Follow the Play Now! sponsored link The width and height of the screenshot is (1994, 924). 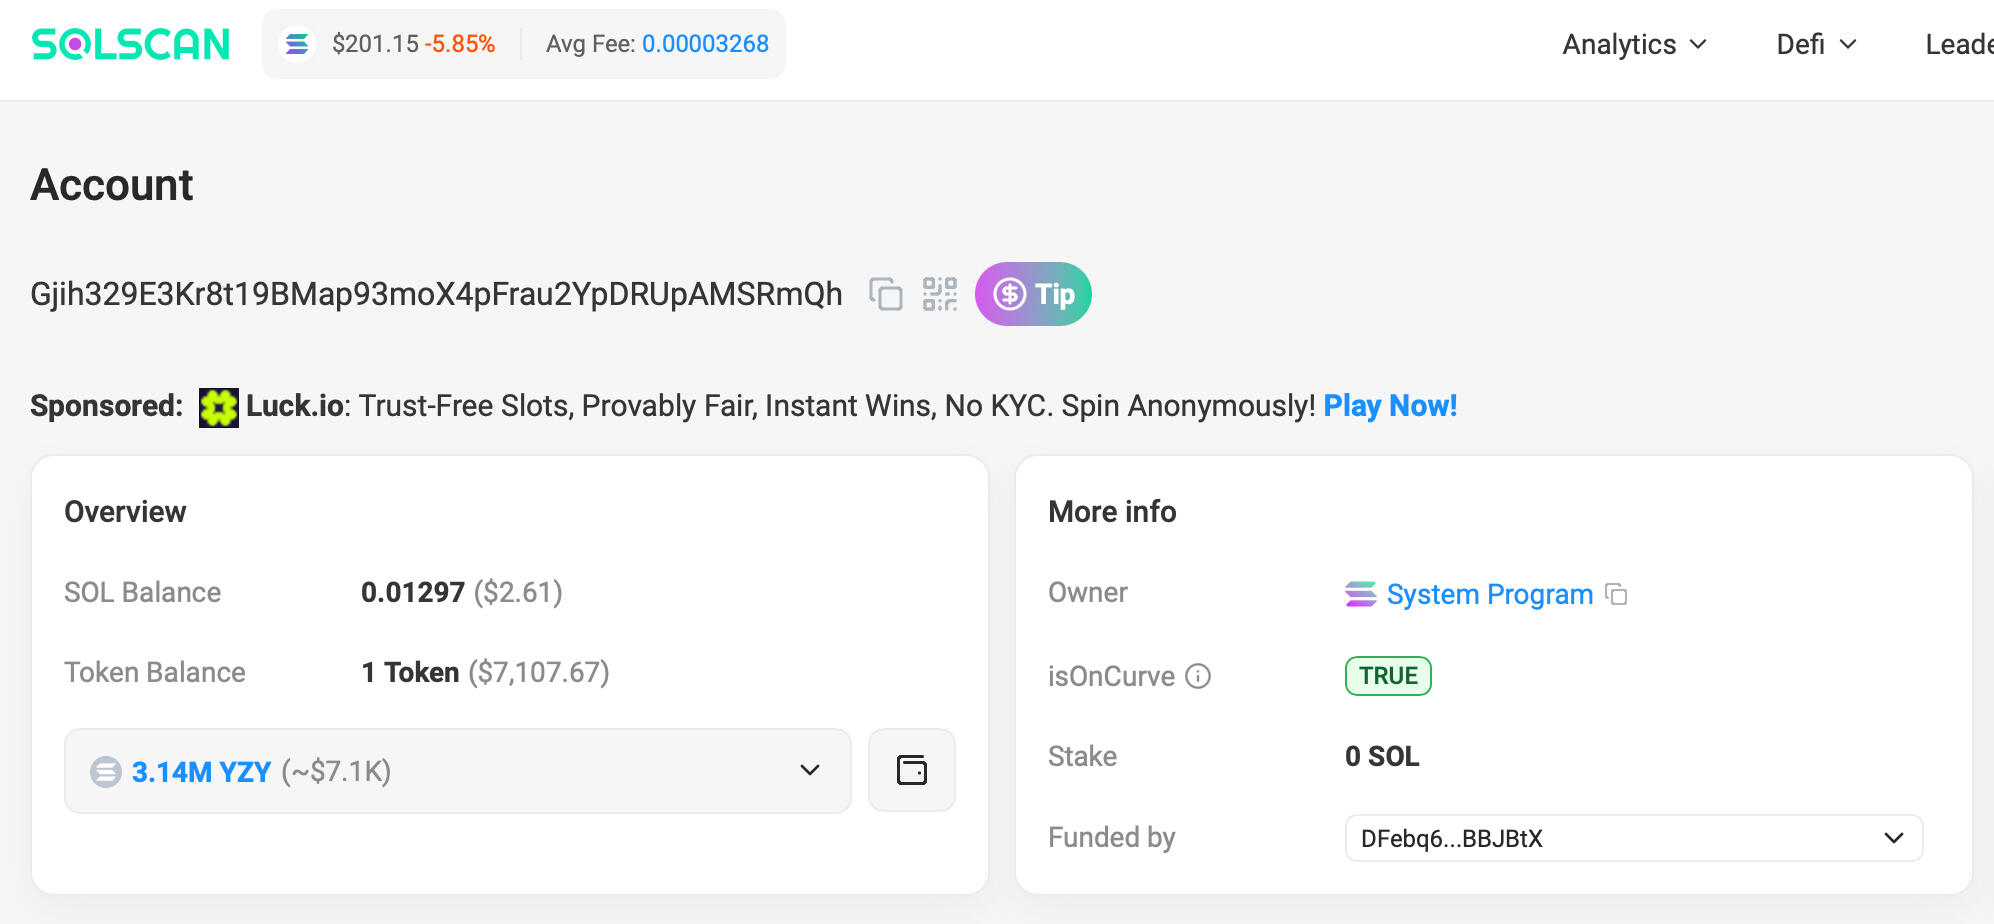tap(1390, 406)
